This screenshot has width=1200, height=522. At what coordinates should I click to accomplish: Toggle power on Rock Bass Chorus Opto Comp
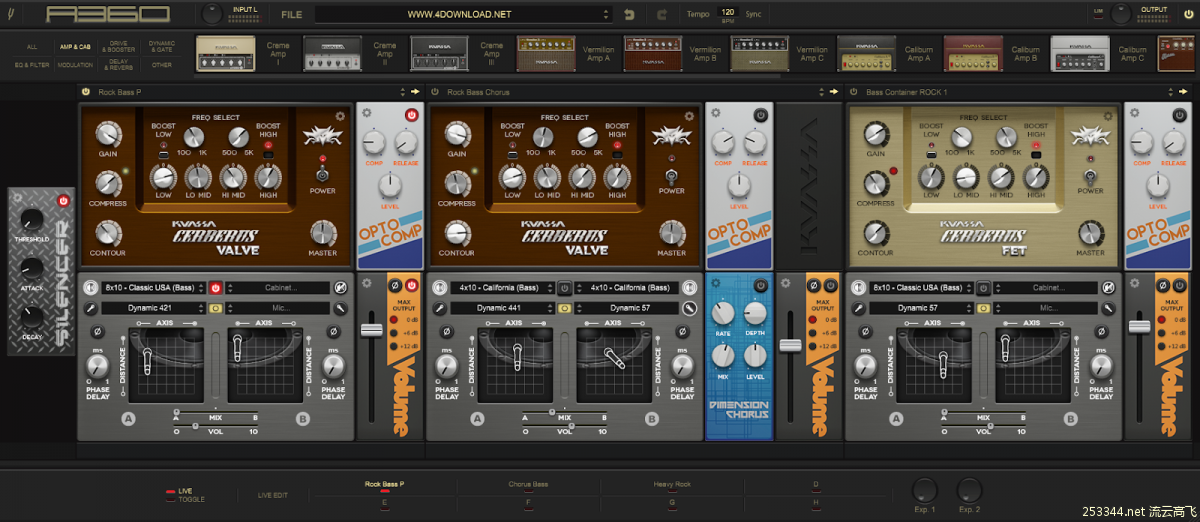coord(760,116)
